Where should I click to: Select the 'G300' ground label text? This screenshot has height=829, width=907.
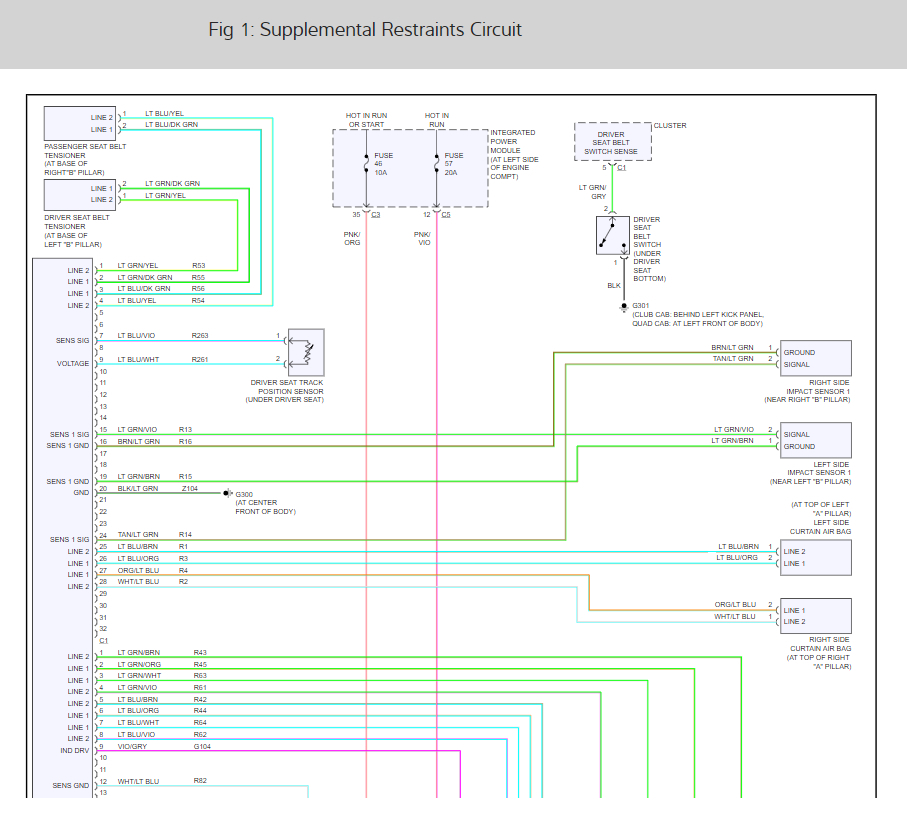(244, 495)
